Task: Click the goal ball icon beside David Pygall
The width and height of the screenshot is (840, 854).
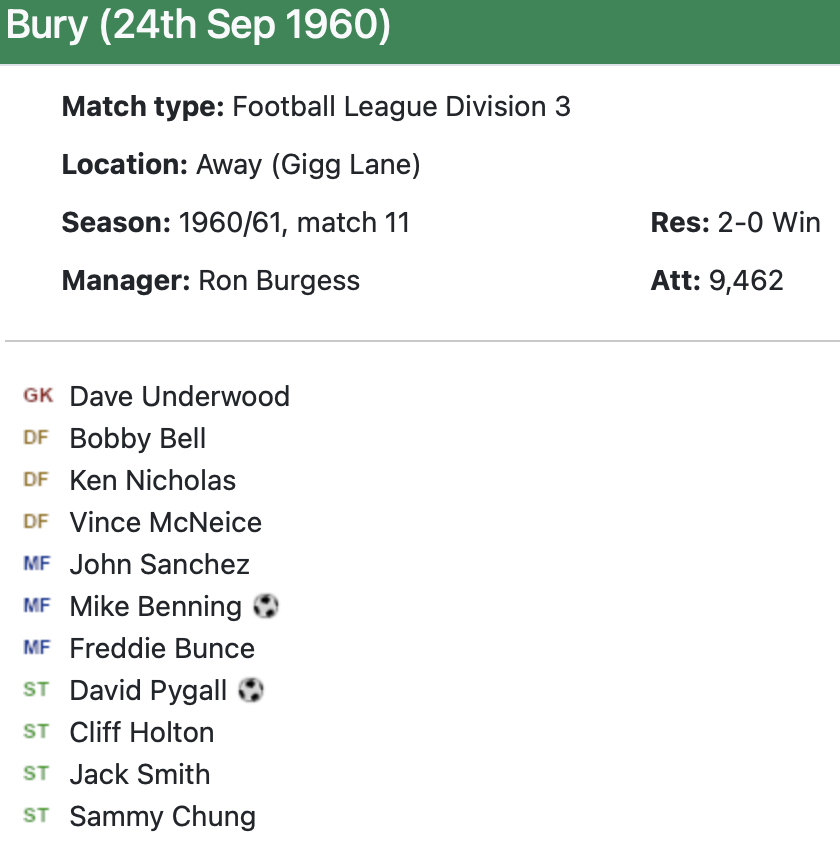Action: tap(252, 690)
